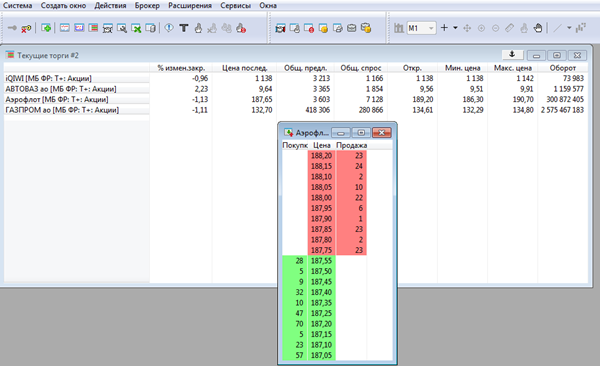The image size is (600, 366).
Task: Click the blue diamond exclamation icon
Action: [169, 28]
